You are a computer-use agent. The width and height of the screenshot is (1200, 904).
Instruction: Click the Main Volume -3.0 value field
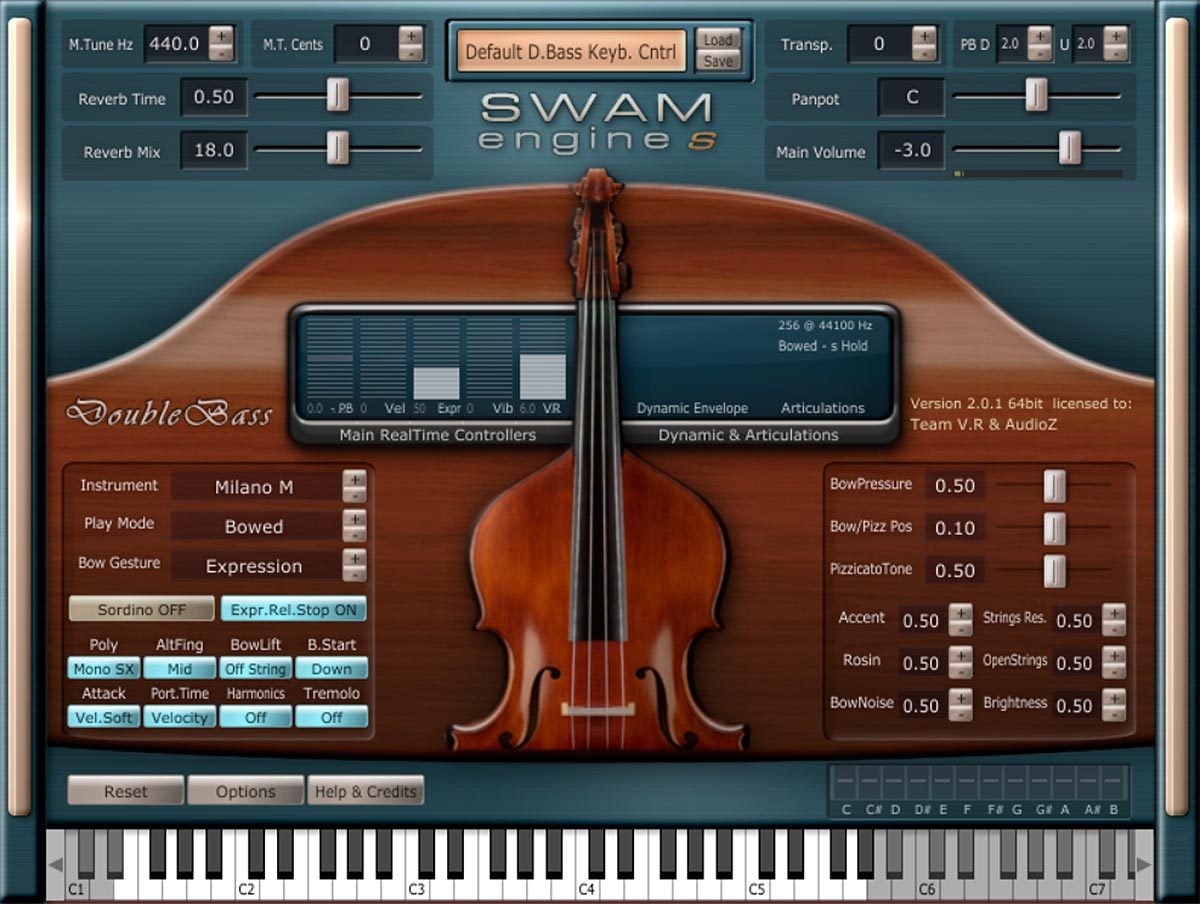tap(912, 151)
